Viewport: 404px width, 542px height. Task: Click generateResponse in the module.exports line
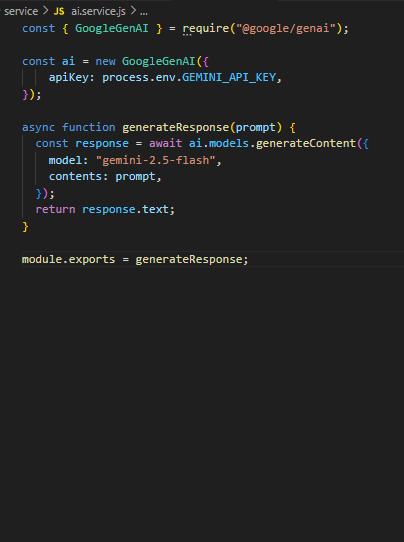click(189, 259)
